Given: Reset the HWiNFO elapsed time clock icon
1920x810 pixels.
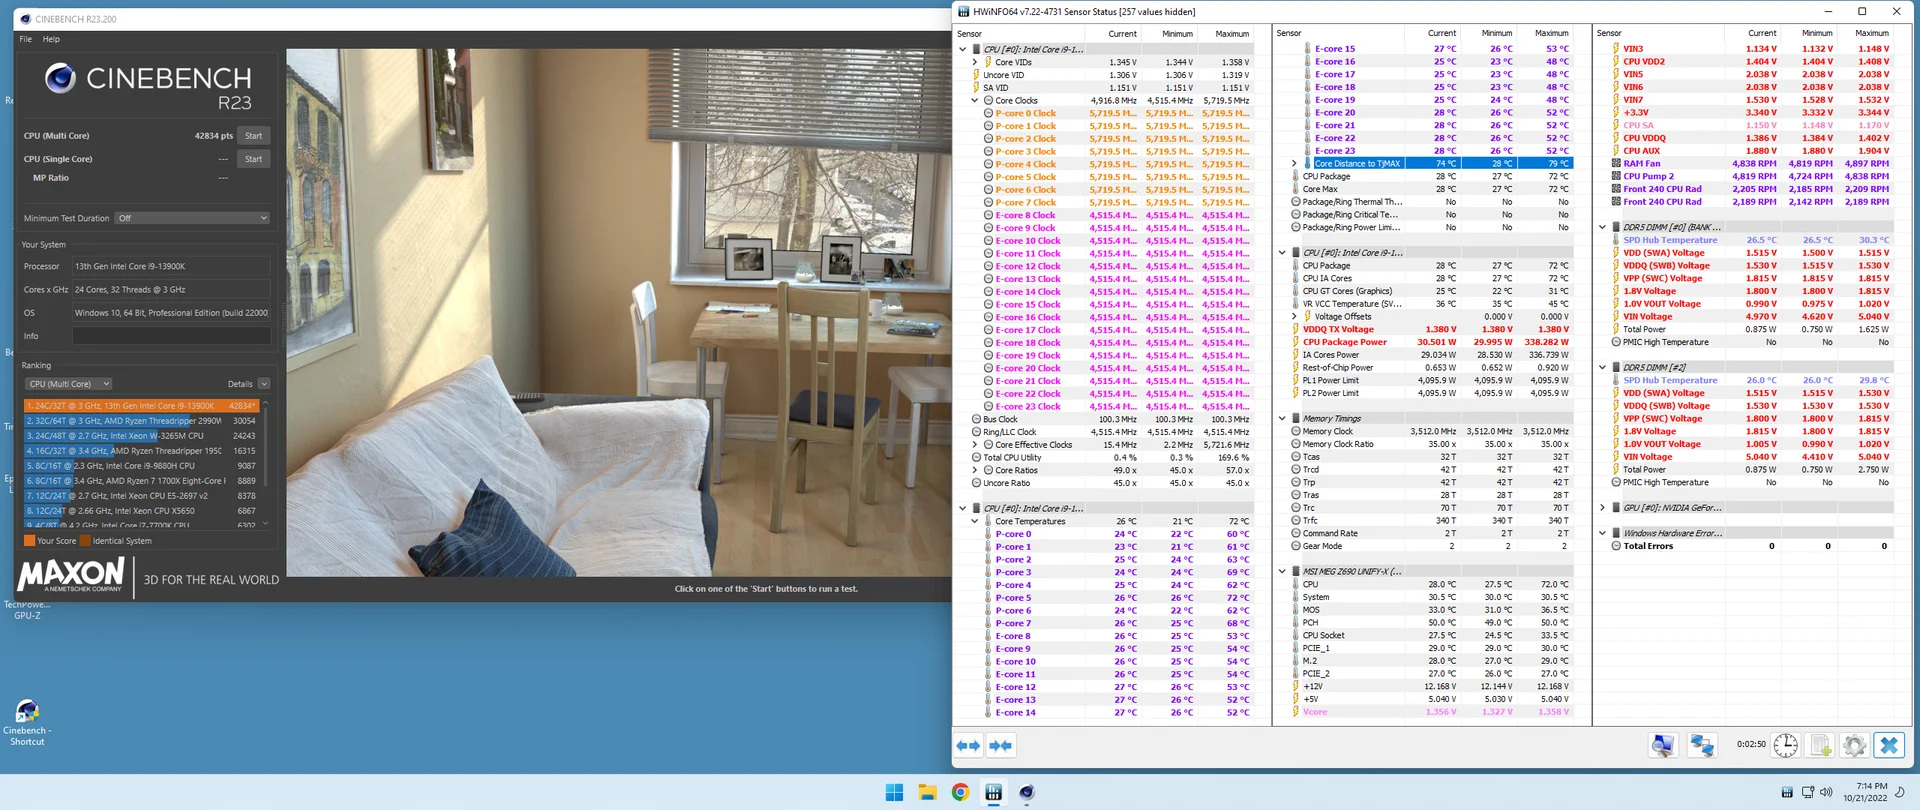Looking at the screenshot, I should pos(1786,746).
